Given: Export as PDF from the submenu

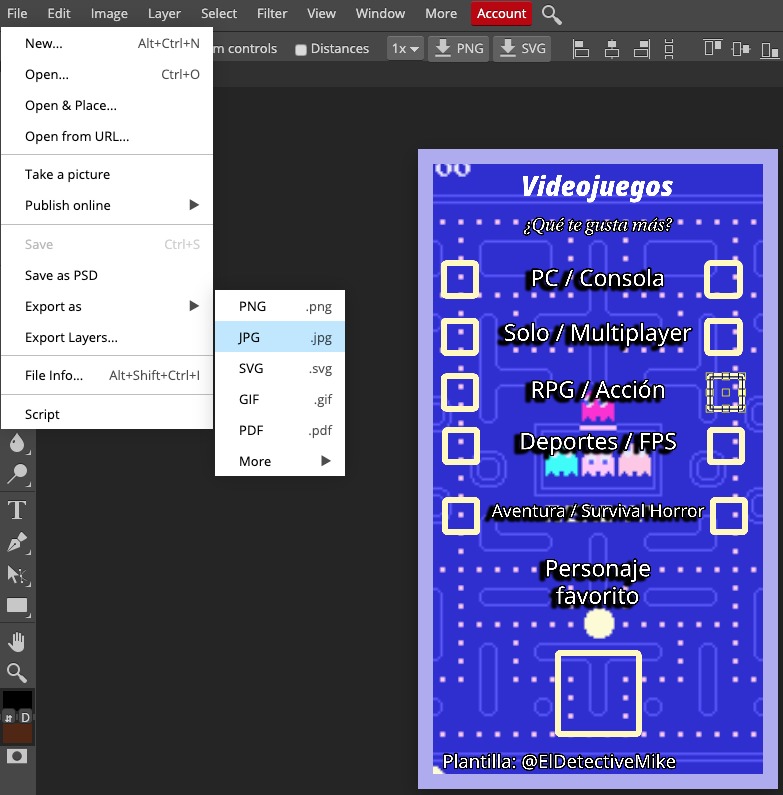Looking at the screenshot, I should point(280,430).
